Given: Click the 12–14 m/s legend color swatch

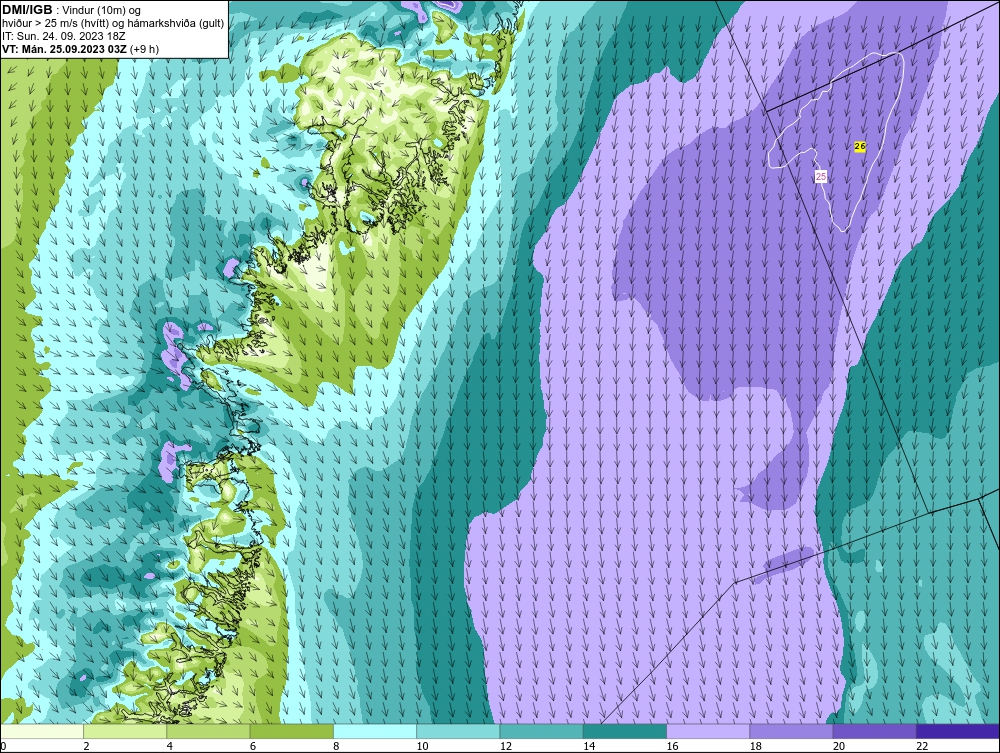Looking at the screenshot, I should tap(541, 731).
